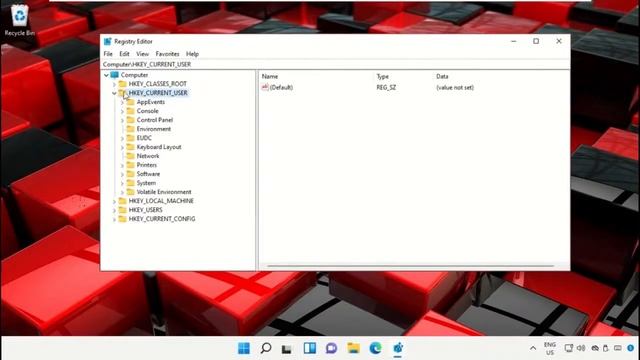
Task: Click the Volatile Environment folder icon
Action: tap(131, 192)
